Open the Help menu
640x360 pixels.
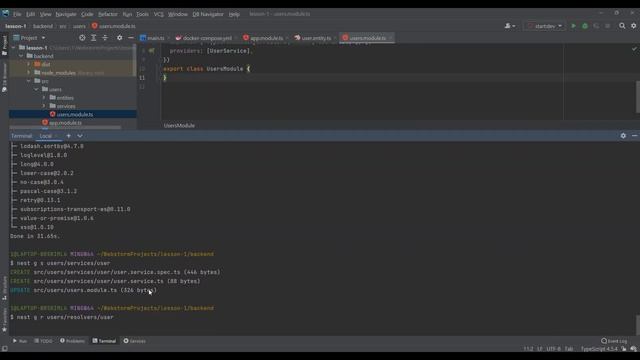[x=234, y=14]
